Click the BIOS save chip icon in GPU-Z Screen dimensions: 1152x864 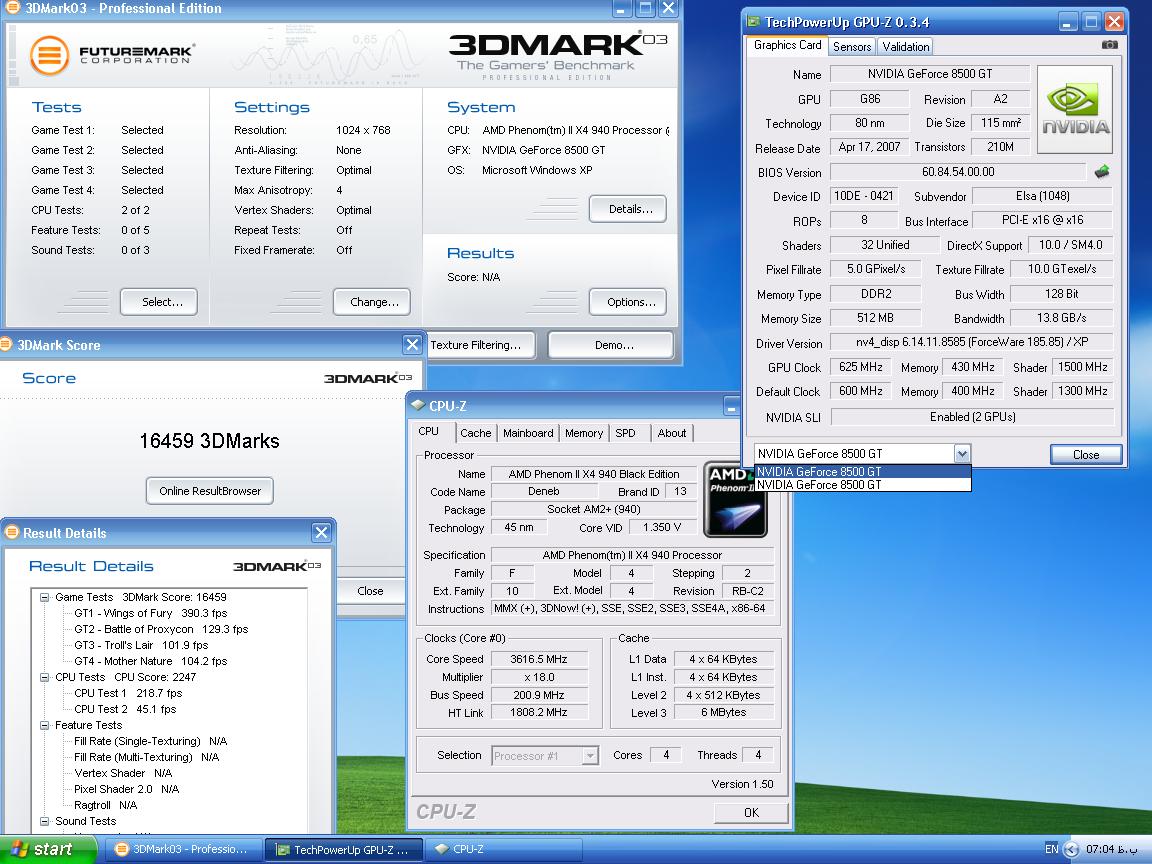click(x=1101, y=172)
